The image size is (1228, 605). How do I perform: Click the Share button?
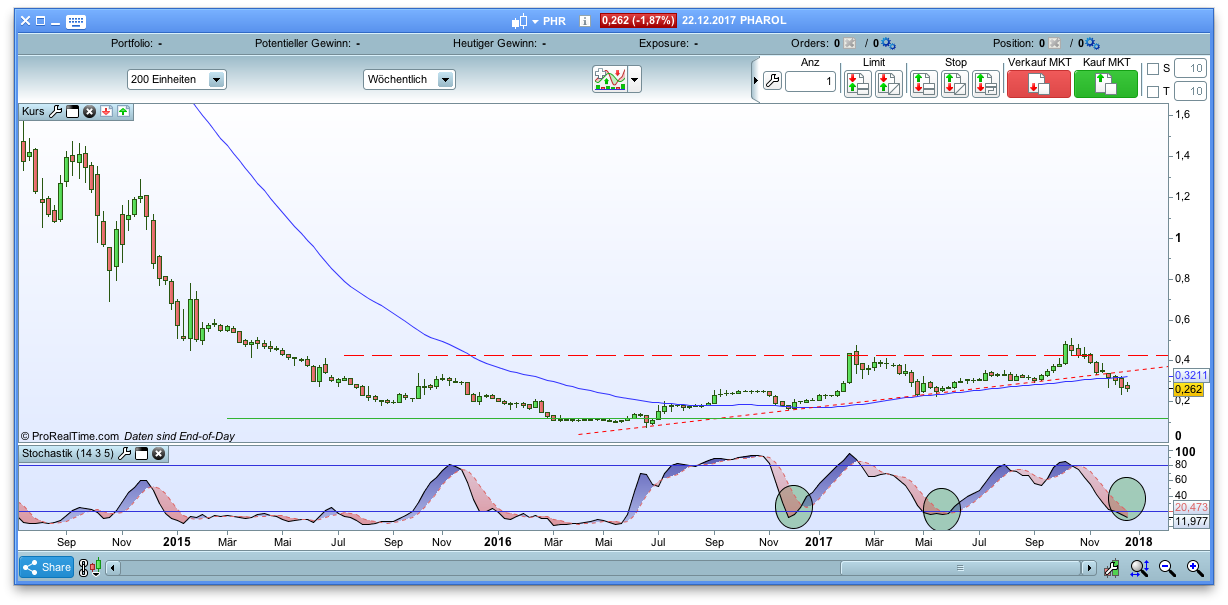point(46,568)
